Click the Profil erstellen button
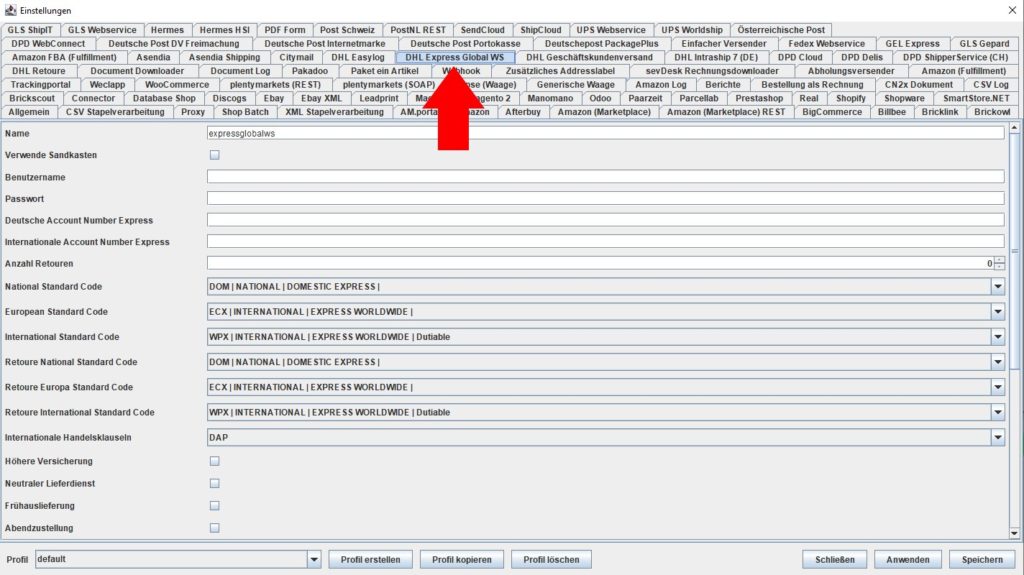The image size is (1024, 575). pos(370,559)
